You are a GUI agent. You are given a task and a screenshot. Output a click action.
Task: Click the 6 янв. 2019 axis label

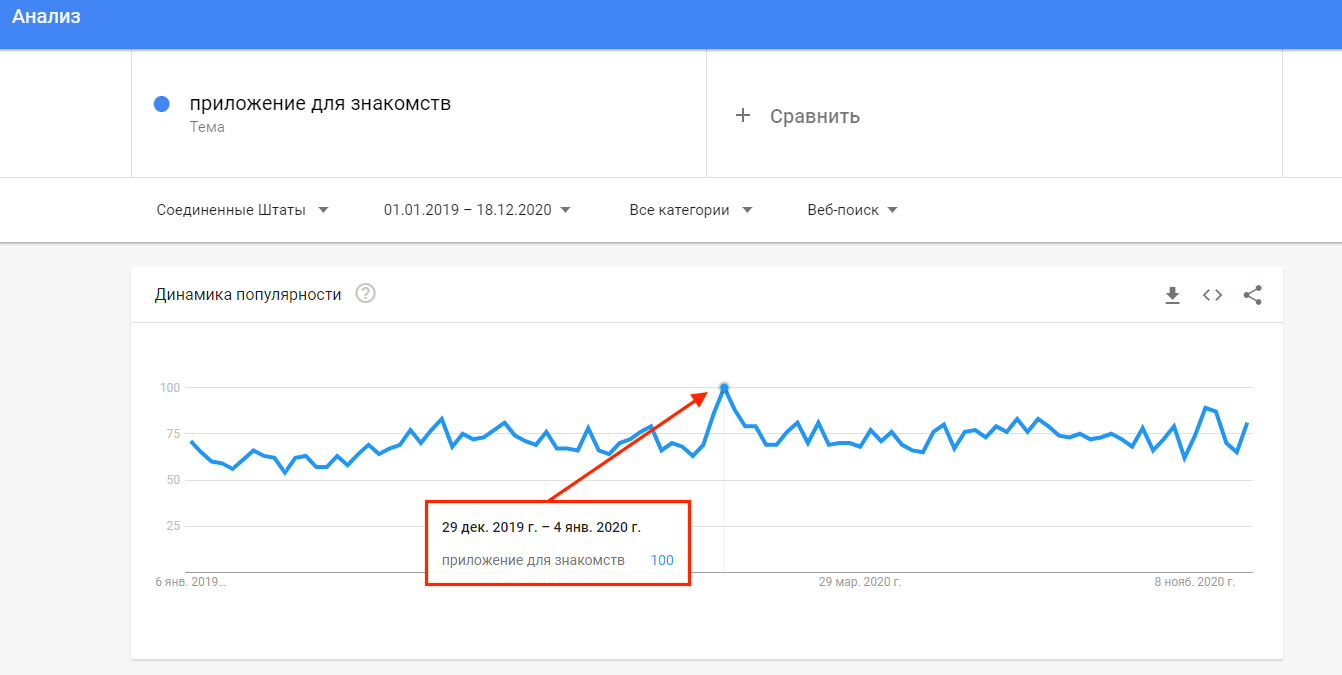[191, 582]
